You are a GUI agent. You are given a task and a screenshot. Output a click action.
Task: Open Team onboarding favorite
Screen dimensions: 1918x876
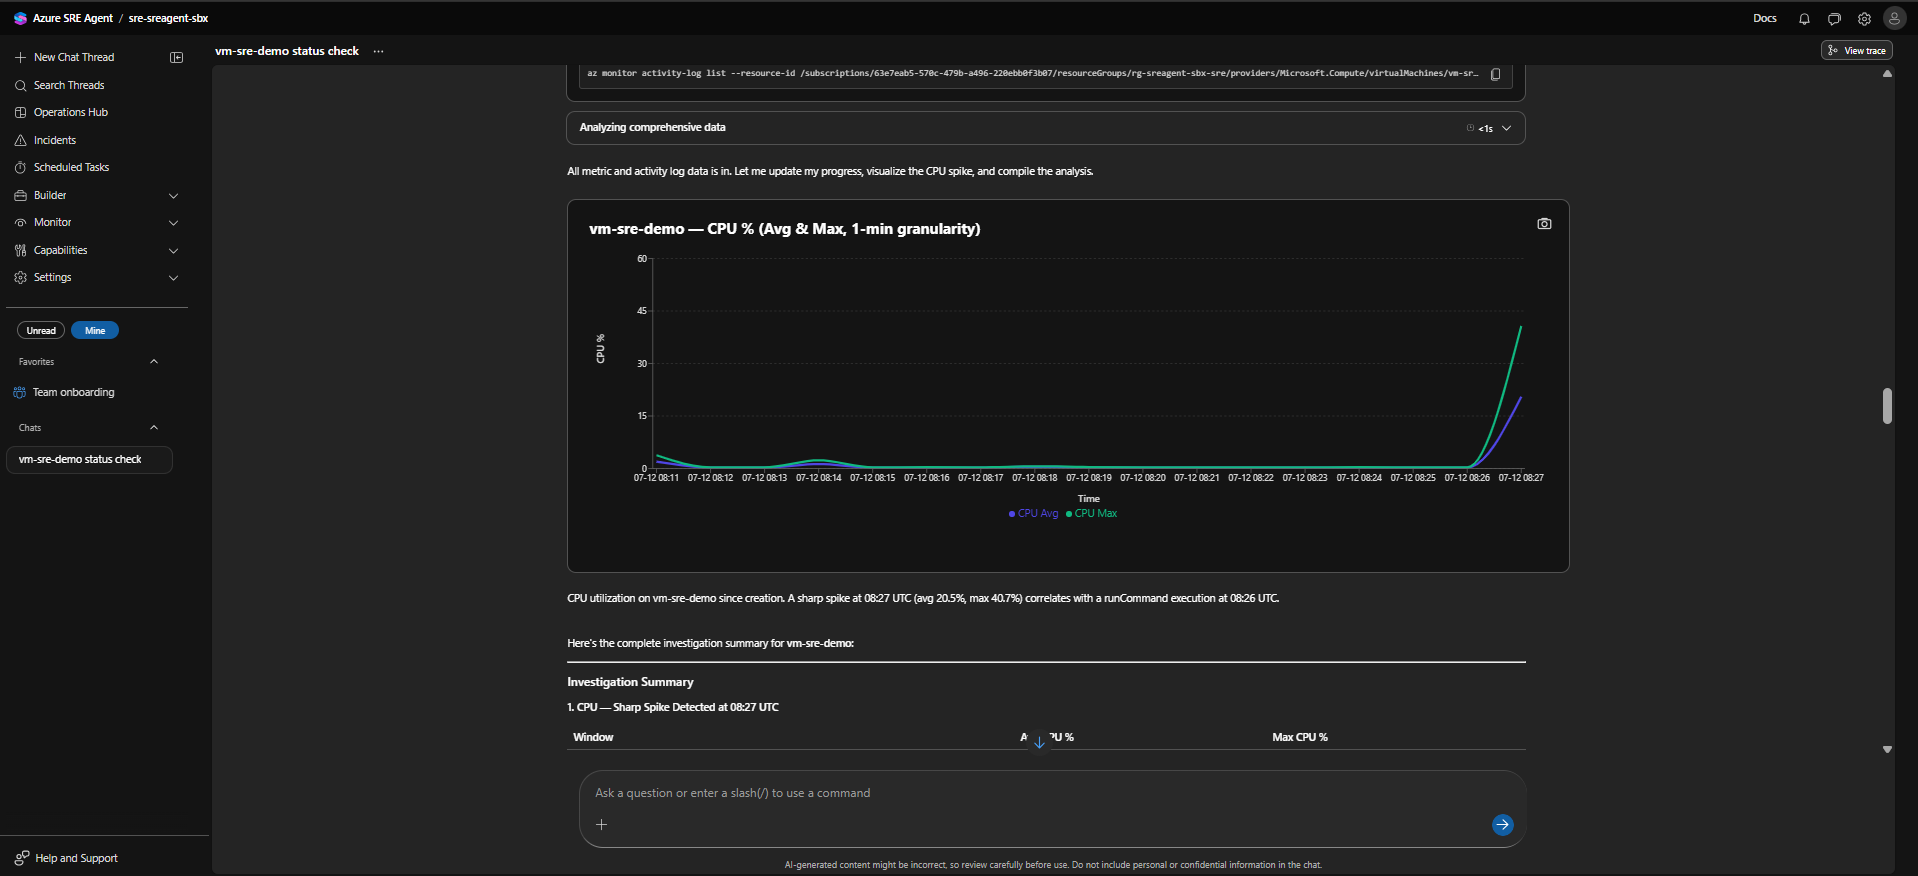(x=74, y=392)
